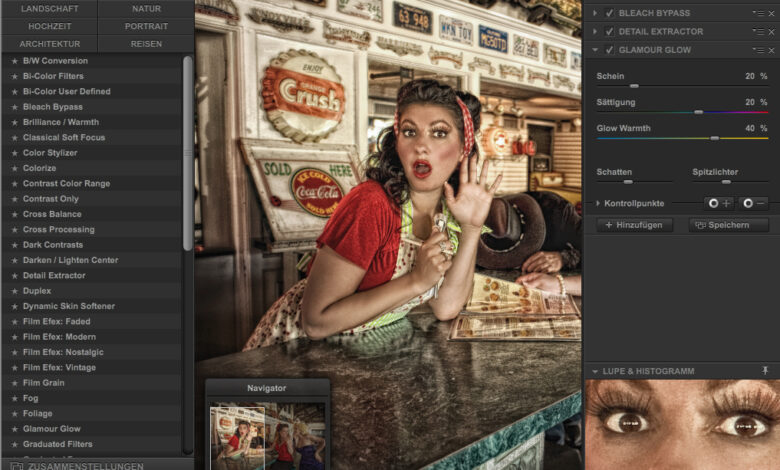Image resolution: width=780 pixels, height=470 pixels.
Task: Favorite the B/W Conversion filter star
Action: [x=14, y=61]
